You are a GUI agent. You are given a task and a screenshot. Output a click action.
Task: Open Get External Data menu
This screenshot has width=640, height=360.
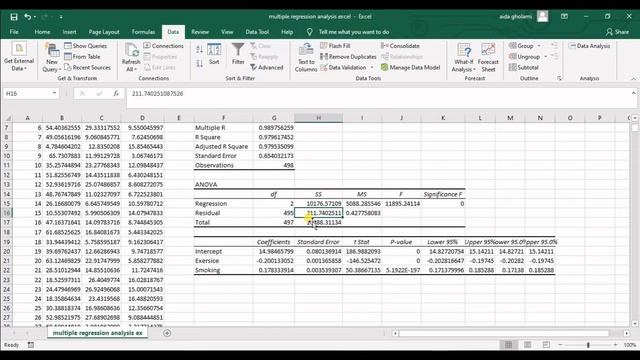point(19,57)
